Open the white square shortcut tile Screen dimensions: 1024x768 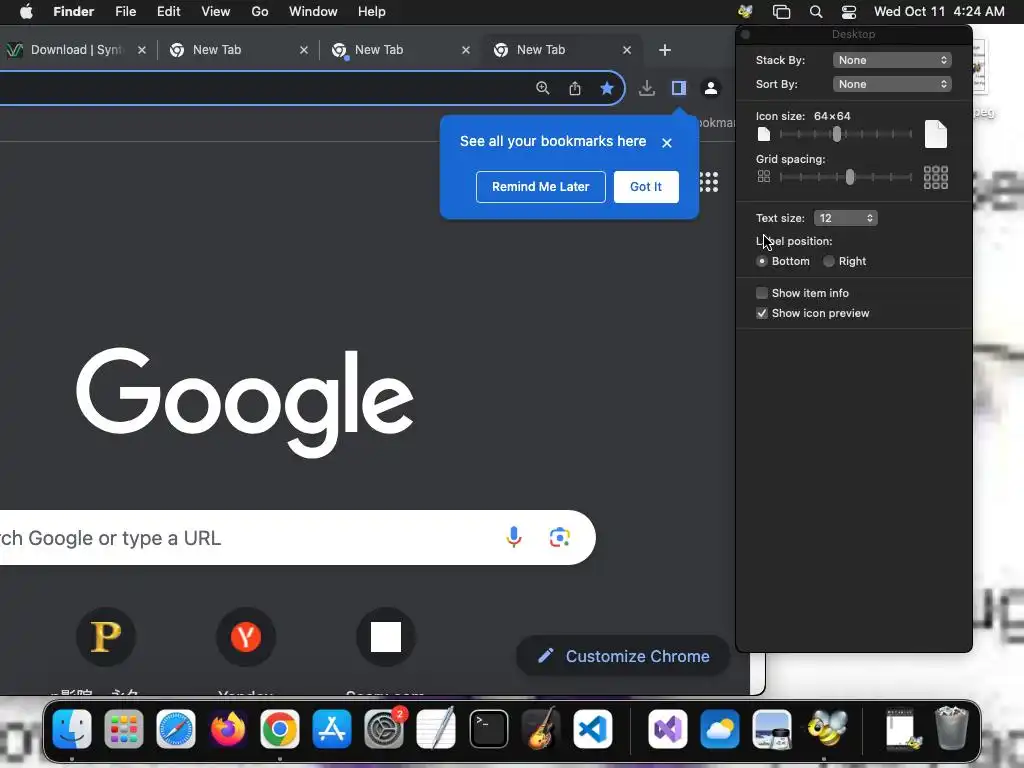click(x=385, y=637)
